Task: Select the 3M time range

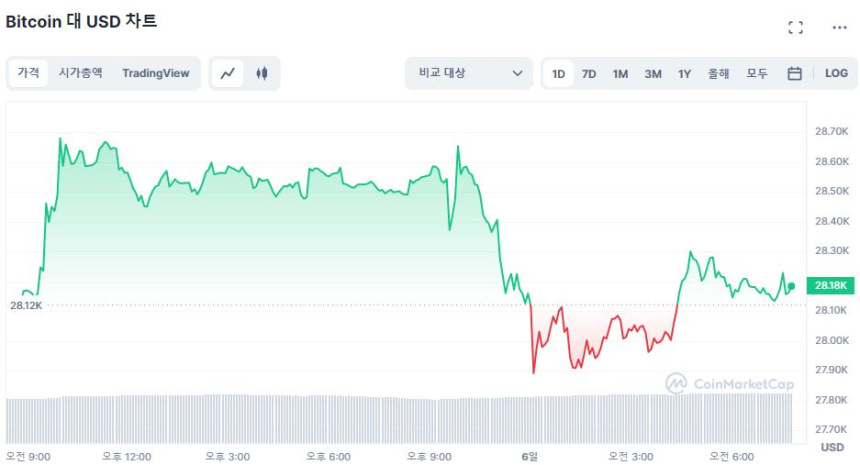Action: click(x=653, y=73)
